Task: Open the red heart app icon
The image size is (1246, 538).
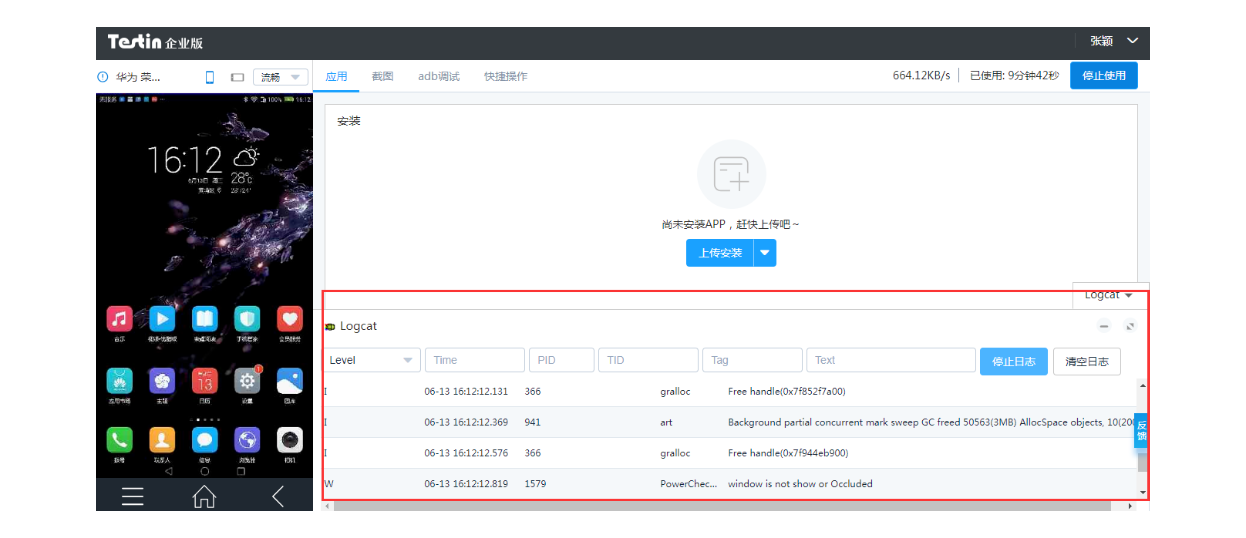Action: point(290,319)
